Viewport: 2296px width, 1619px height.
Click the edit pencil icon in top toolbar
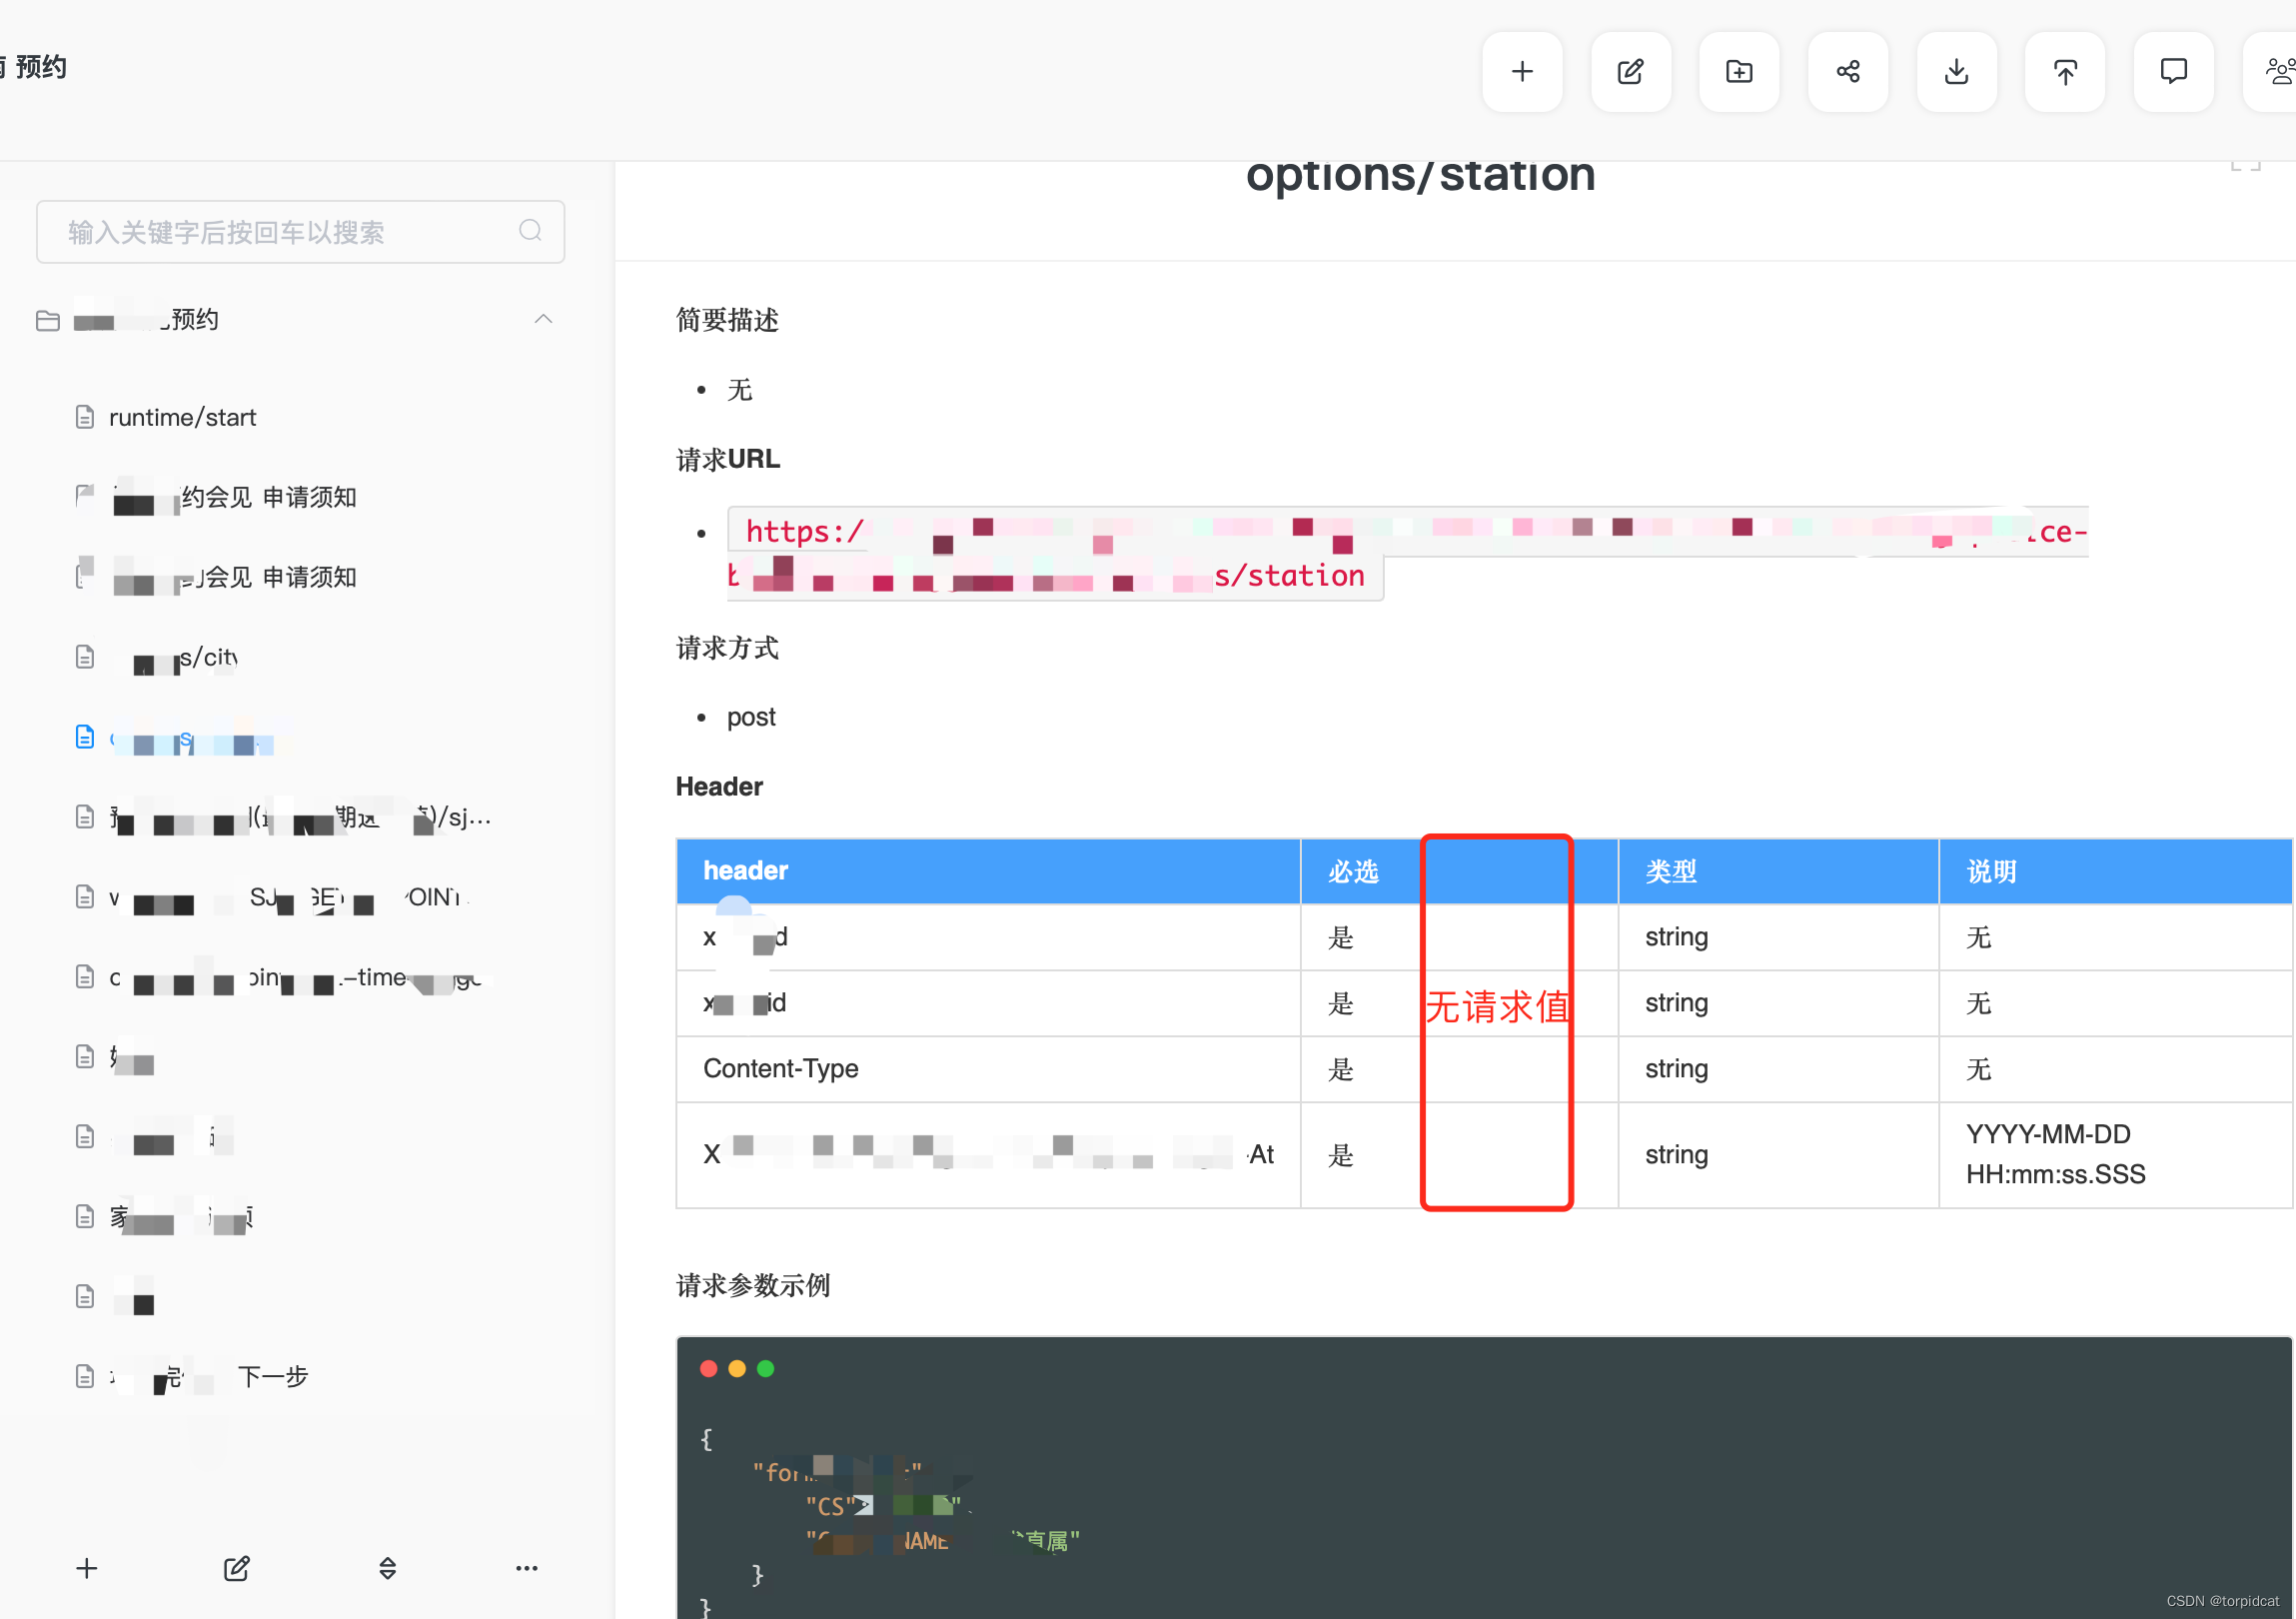[x=1630, y=72]
